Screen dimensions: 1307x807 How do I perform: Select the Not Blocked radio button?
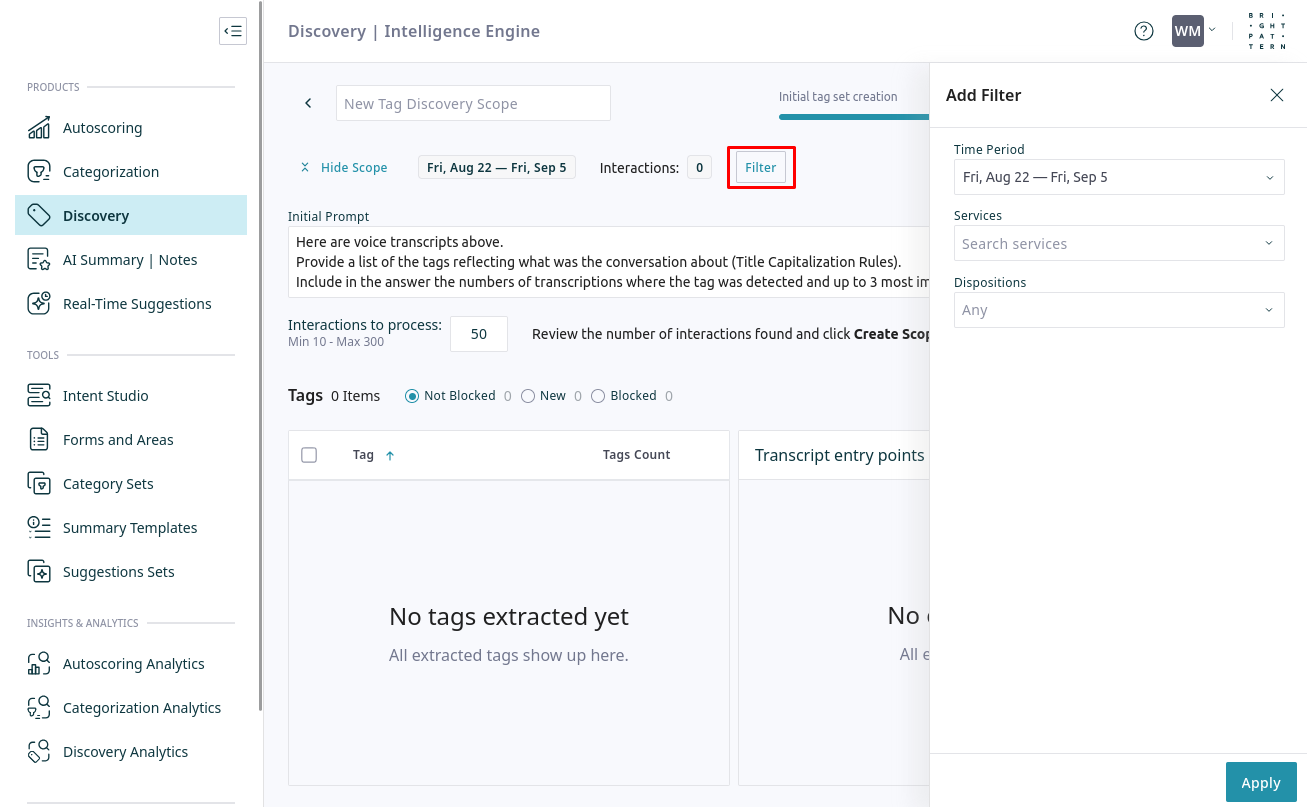click(x=412, y=396)
